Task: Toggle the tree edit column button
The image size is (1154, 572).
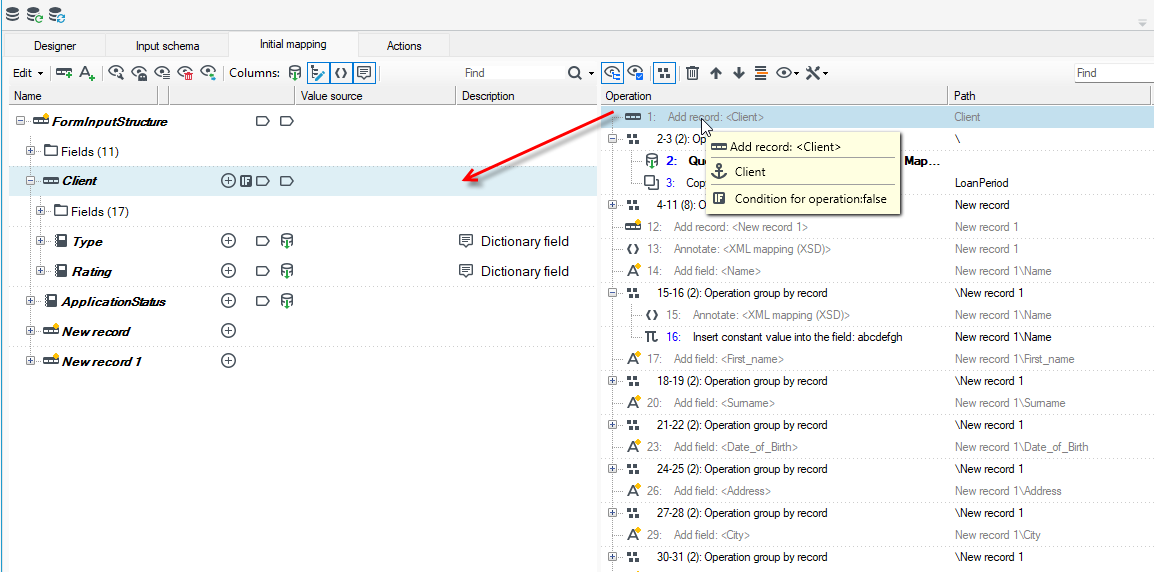Action: (318, 73)
